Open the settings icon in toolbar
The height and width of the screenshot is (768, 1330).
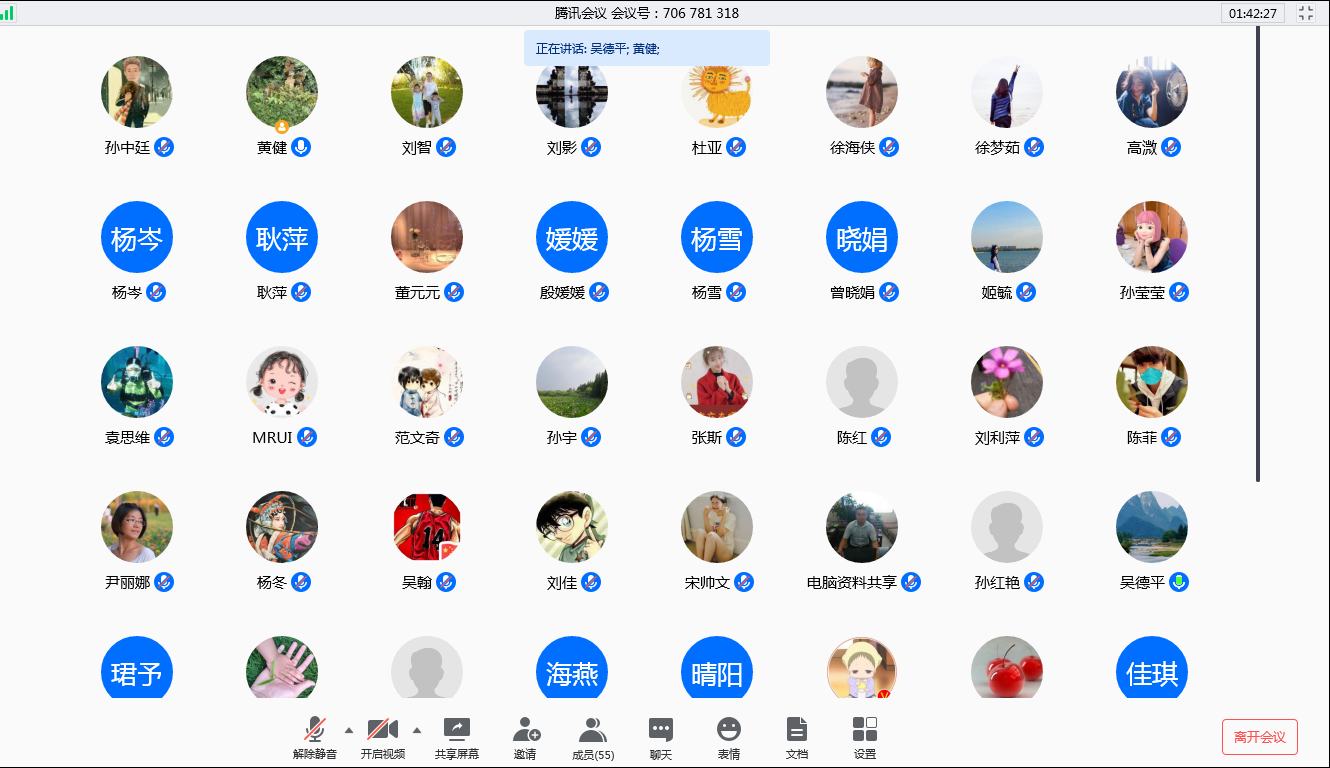pyautogui.click(x=864, y=730)
